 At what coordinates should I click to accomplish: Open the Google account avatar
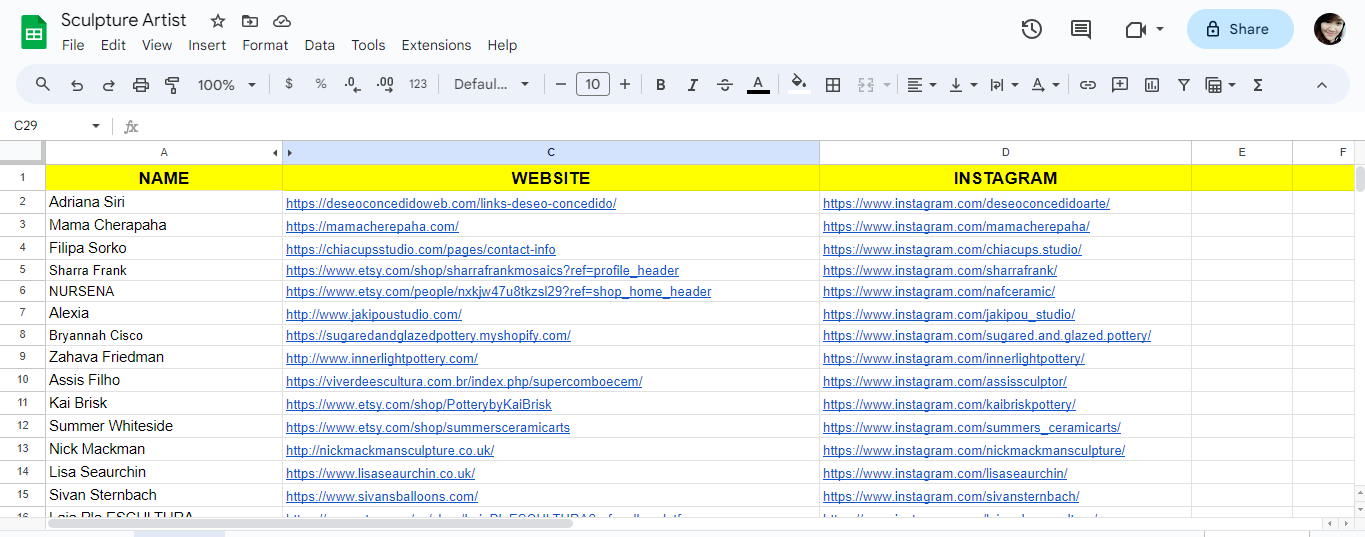1330,29
